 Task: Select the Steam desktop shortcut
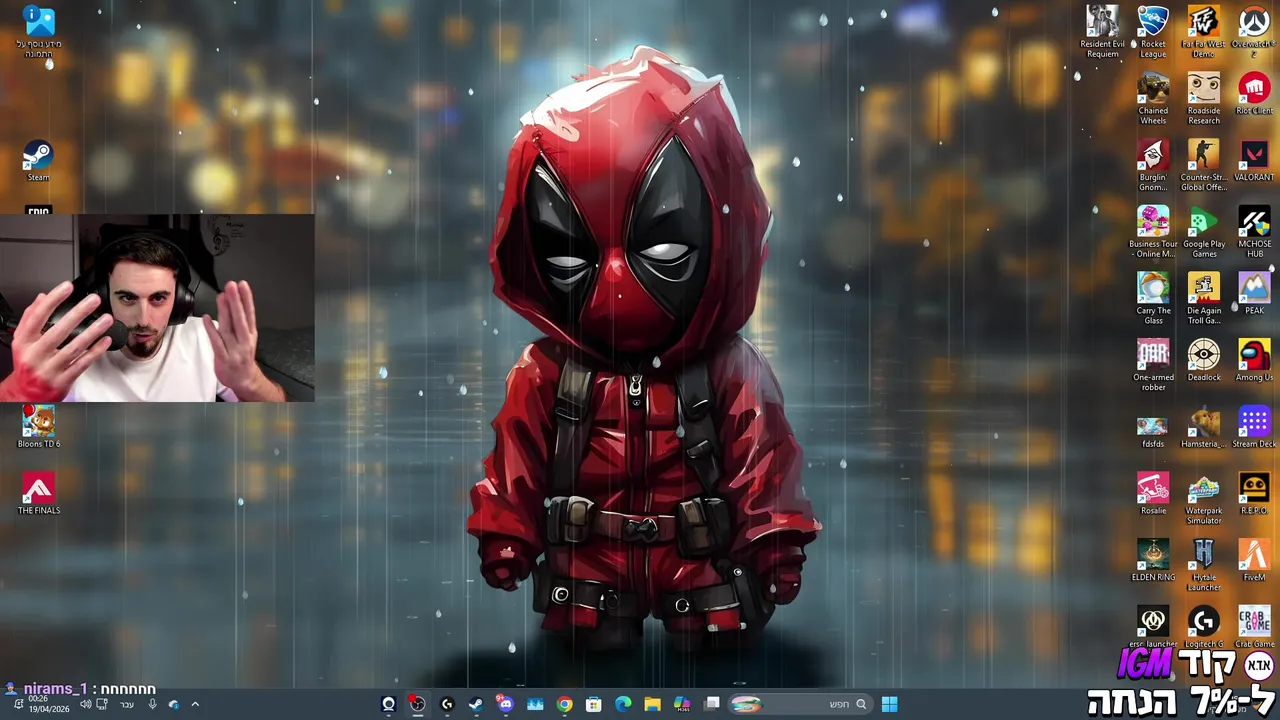point(38,161)
